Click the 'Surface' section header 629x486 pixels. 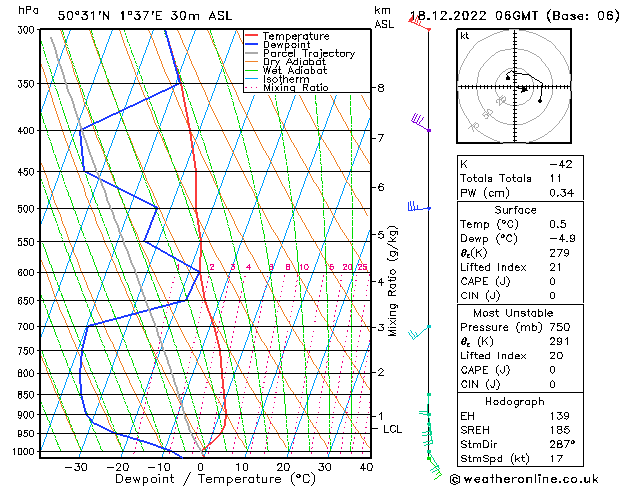tap(515, 210)
